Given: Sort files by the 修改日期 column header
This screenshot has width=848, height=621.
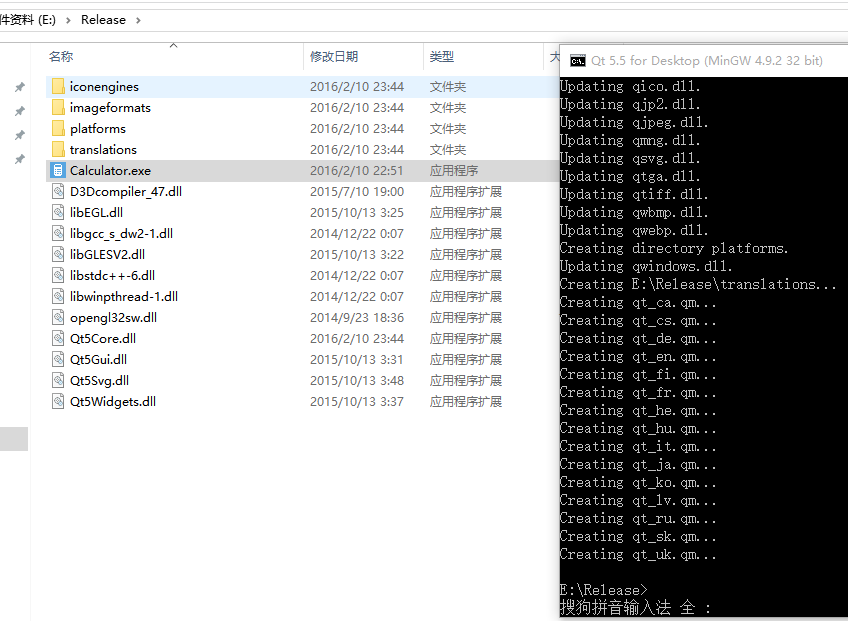Looking at the screenshot, I should point(334,56).
